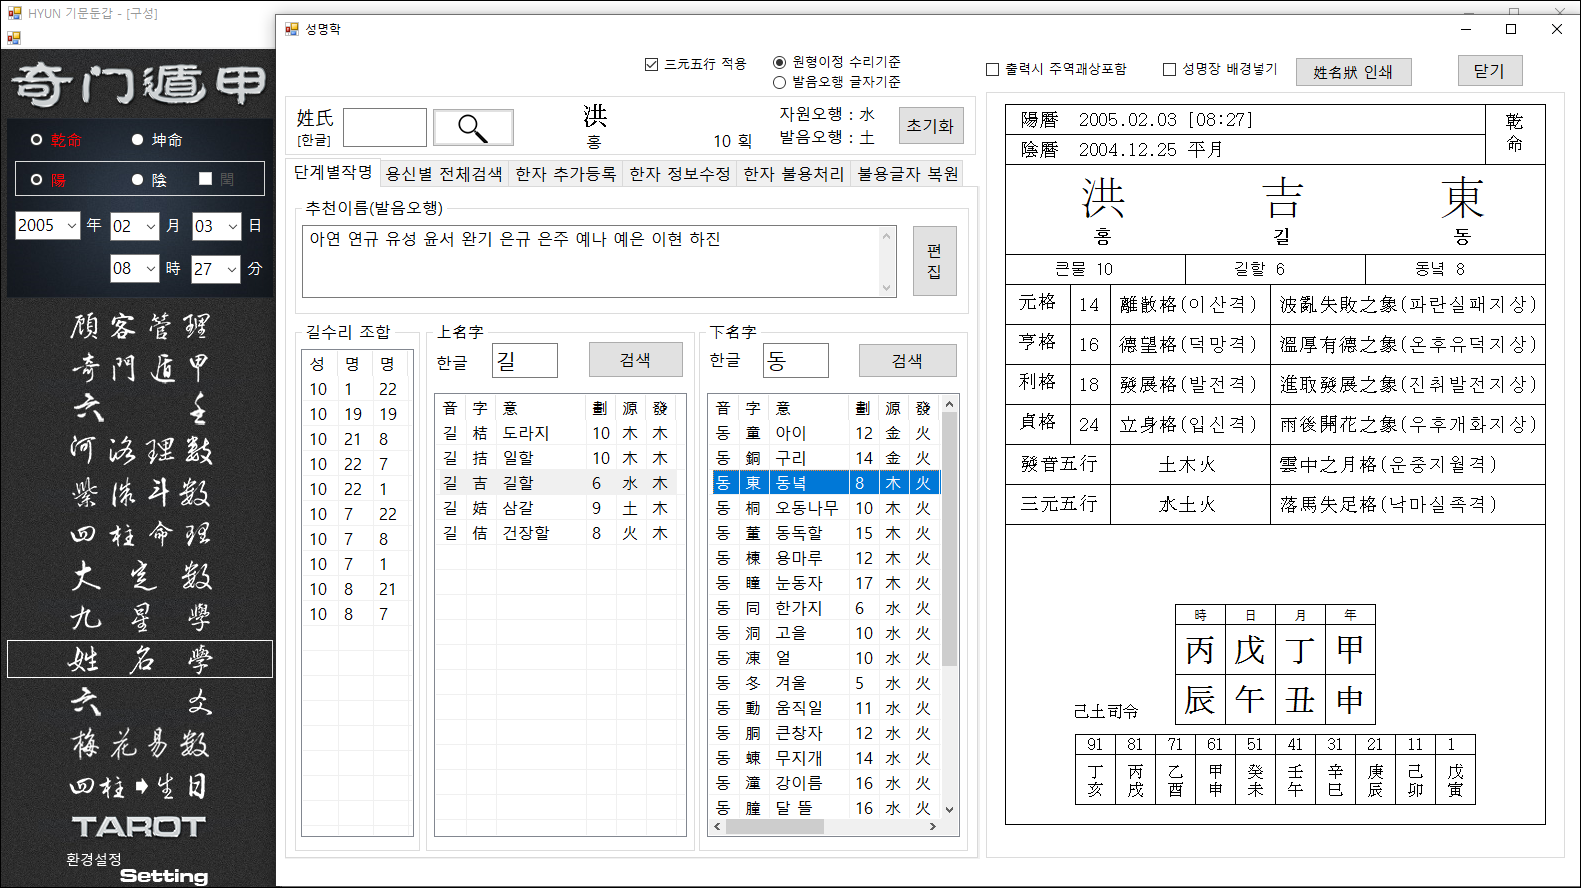Screen dimensions: 1581x888
Task: Select the 桐 오동나무 row in 下名字 list
Action: pos(826,508)
